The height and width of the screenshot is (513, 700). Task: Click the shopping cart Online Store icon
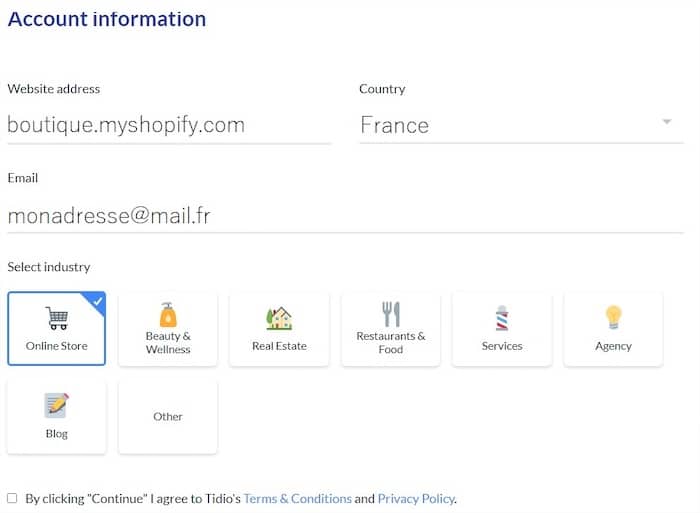pyautogui.click(x=57, y=319)
